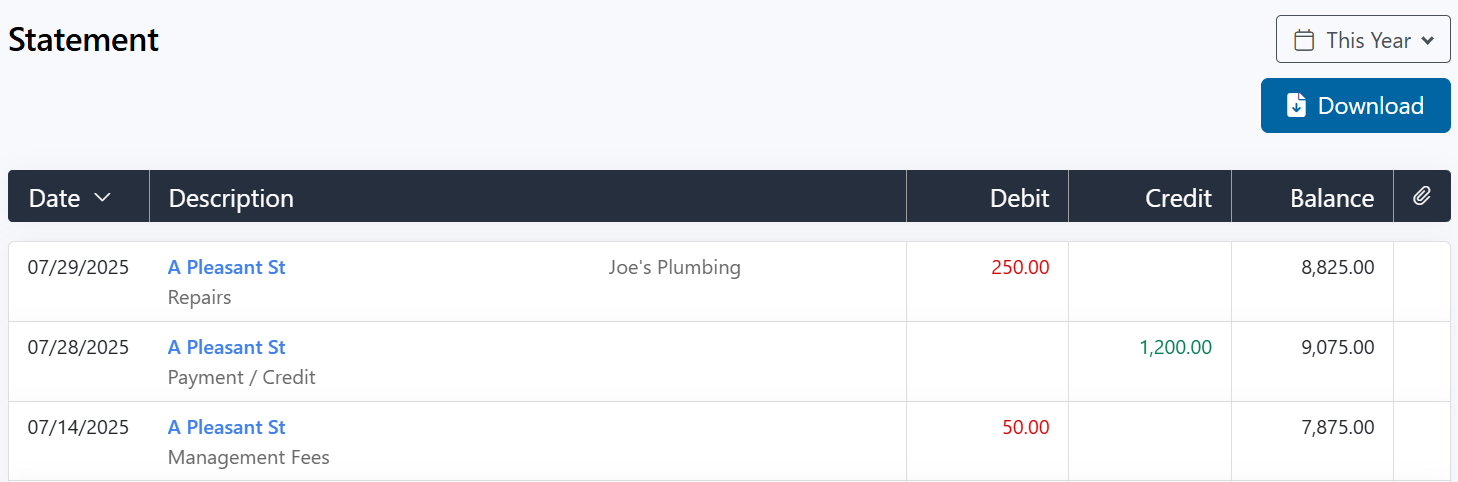Image resolution: width=1458 pixels, height=482 pixels.
Task: Click the Balance column header
Action: click(1332, 198)
